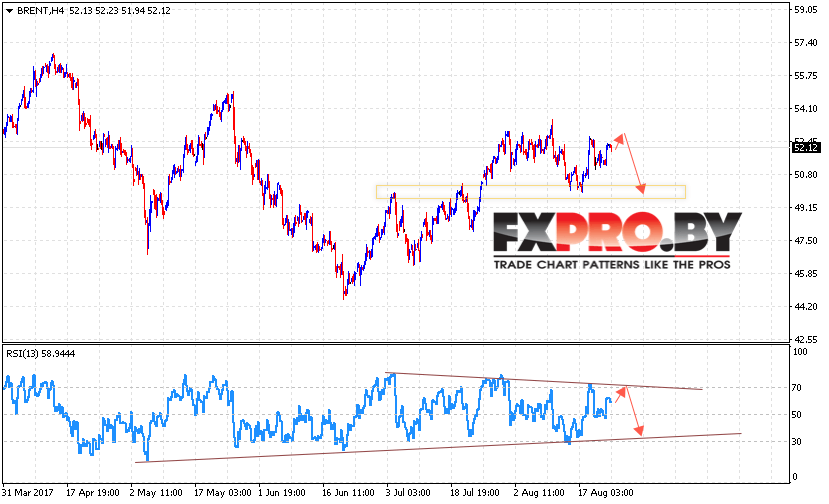This screenshot has width=829, height=504.
Task: Click the 59.05 price axis label
Action: pyautogui.click(x=806, y=10)
